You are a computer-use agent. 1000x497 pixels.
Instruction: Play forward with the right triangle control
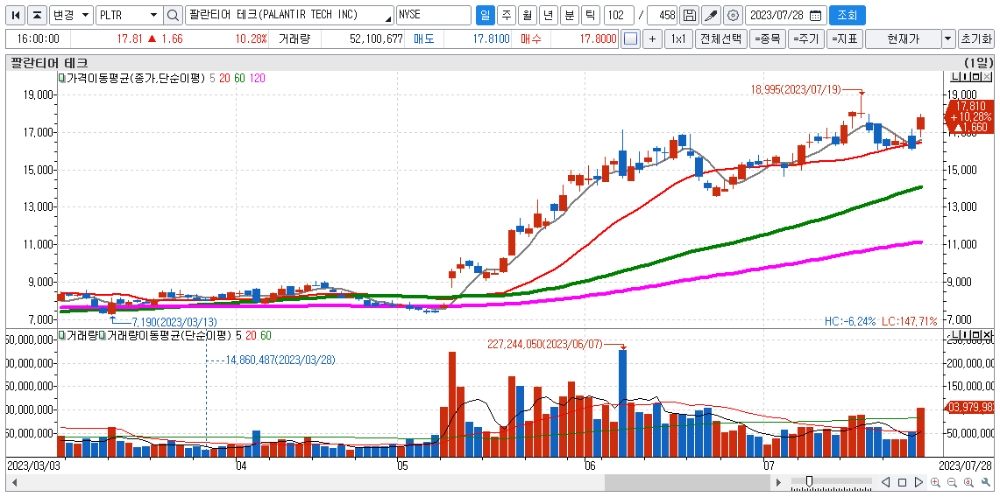tap(919, 482)
